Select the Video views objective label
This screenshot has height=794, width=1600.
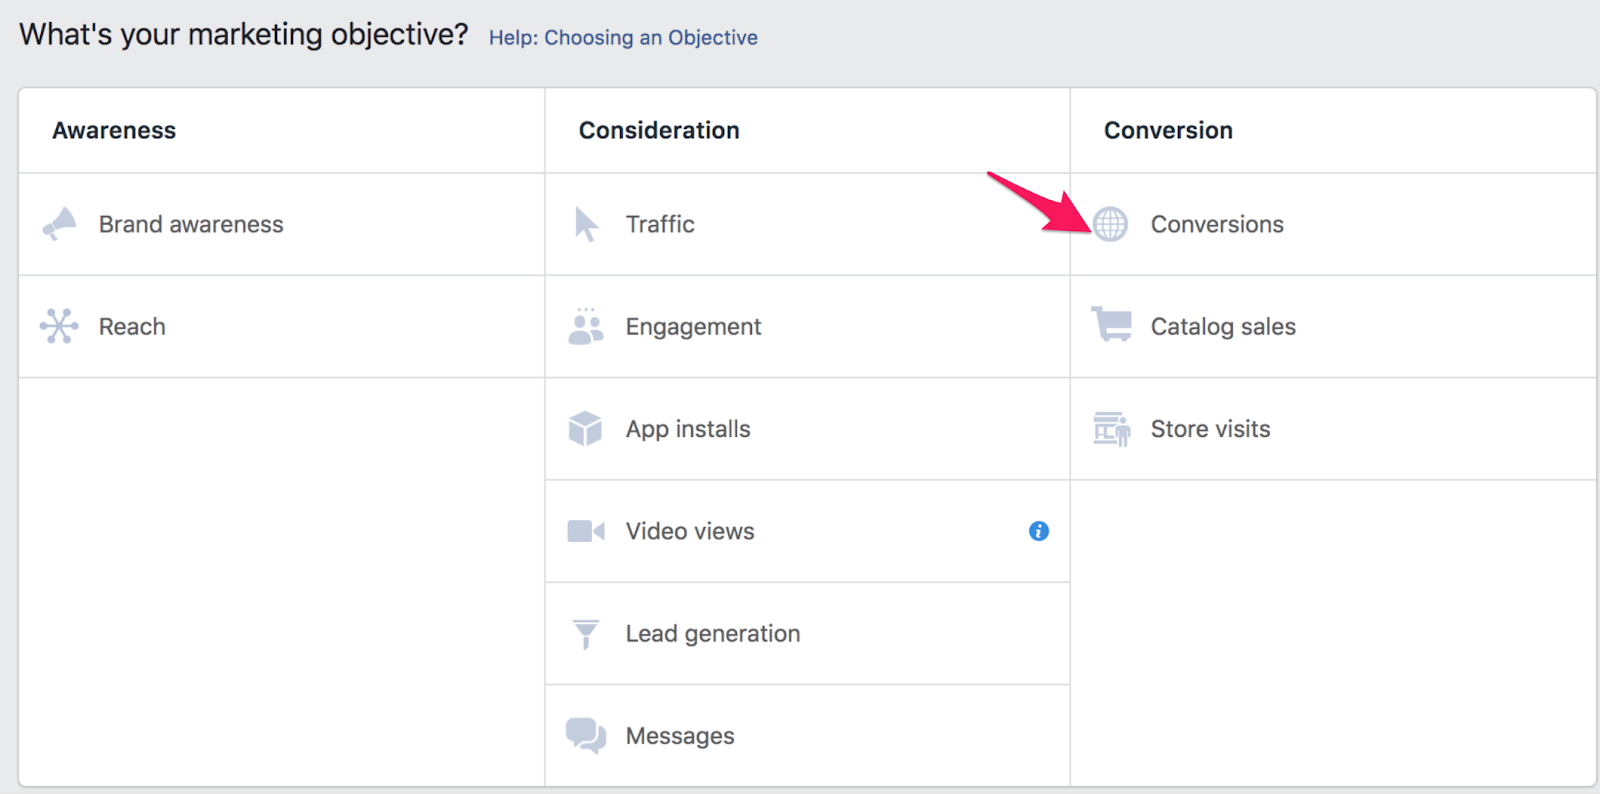690,531
